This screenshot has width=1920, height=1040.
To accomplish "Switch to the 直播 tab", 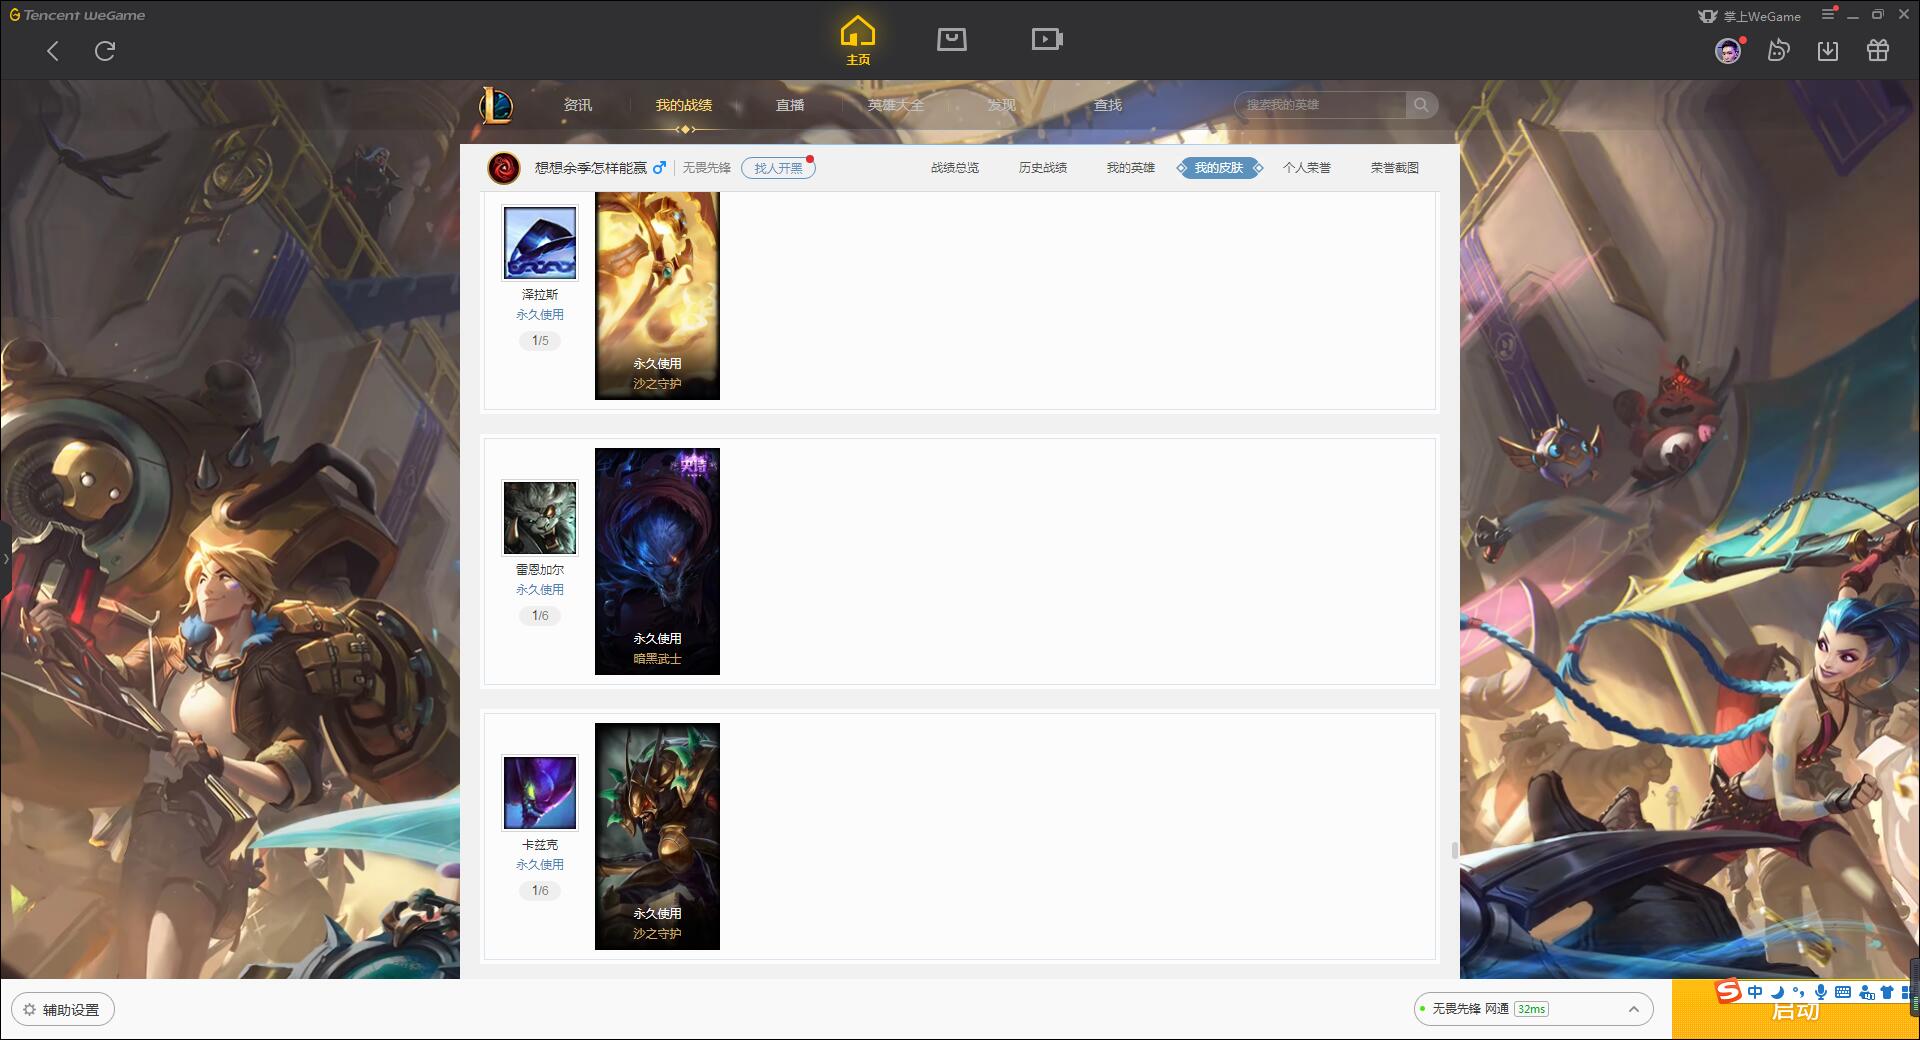I will tap(790, 105).
